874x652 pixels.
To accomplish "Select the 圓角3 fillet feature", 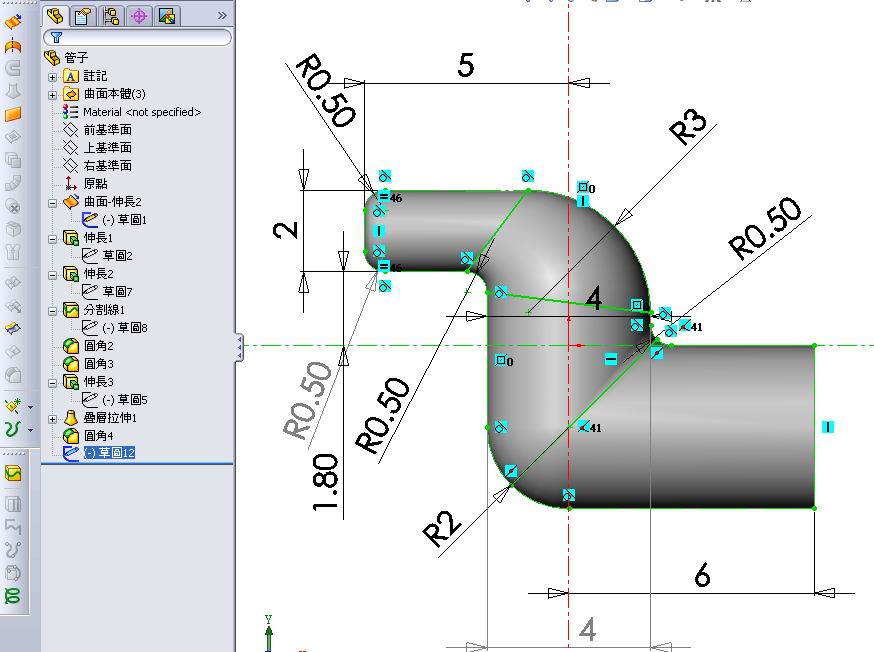I will (x=88, y=363).
